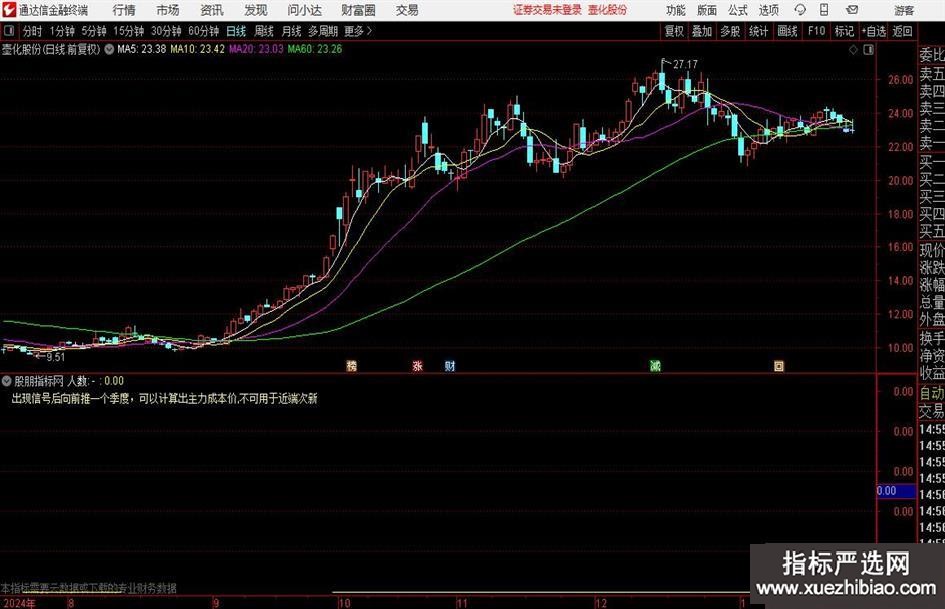Open the 问小达 menu
The image size is (945, 609).
click(x=304, y=10)
